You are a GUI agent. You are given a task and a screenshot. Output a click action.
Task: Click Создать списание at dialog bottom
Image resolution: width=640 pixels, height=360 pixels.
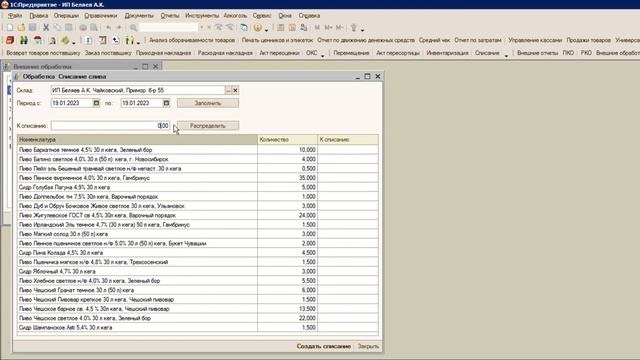click(x=324, y=346)
